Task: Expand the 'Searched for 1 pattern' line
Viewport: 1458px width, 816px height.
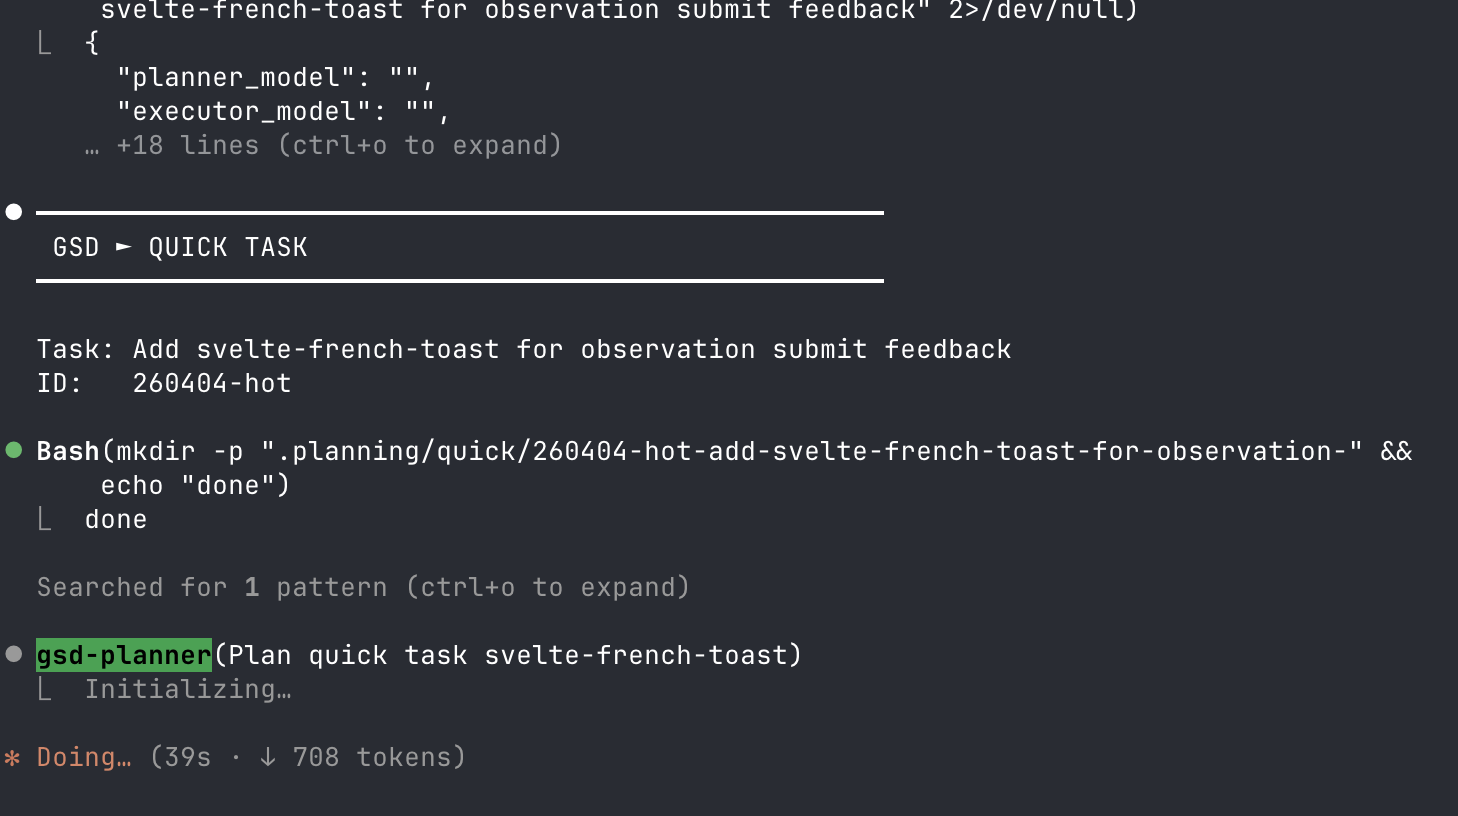Action: [363, 587]
